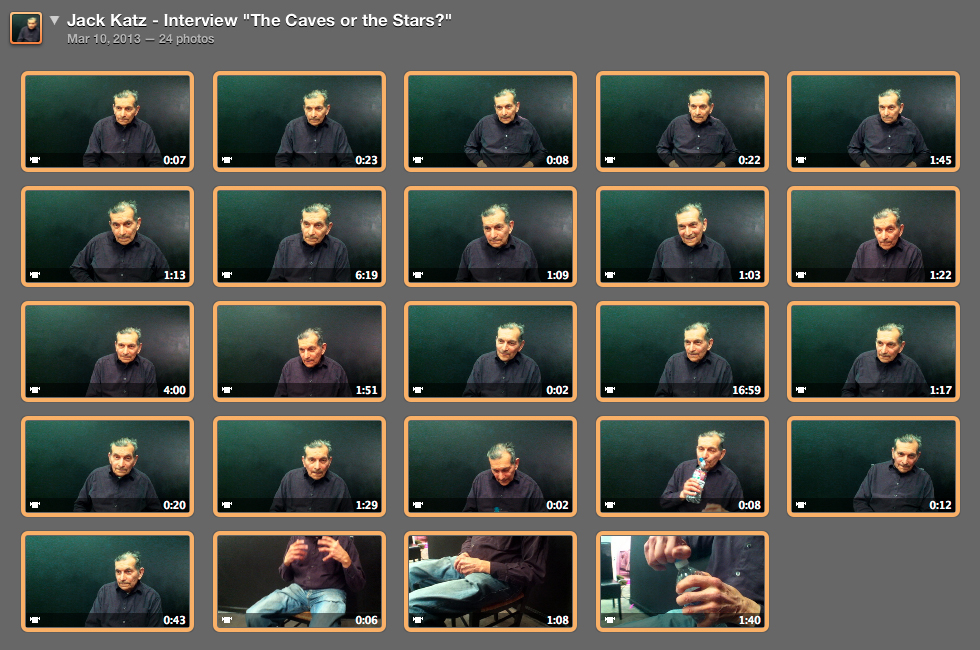Screen dimensions: 980x650
Task: Select the 1:29 video thumbnail
Action: coord(299,466)
